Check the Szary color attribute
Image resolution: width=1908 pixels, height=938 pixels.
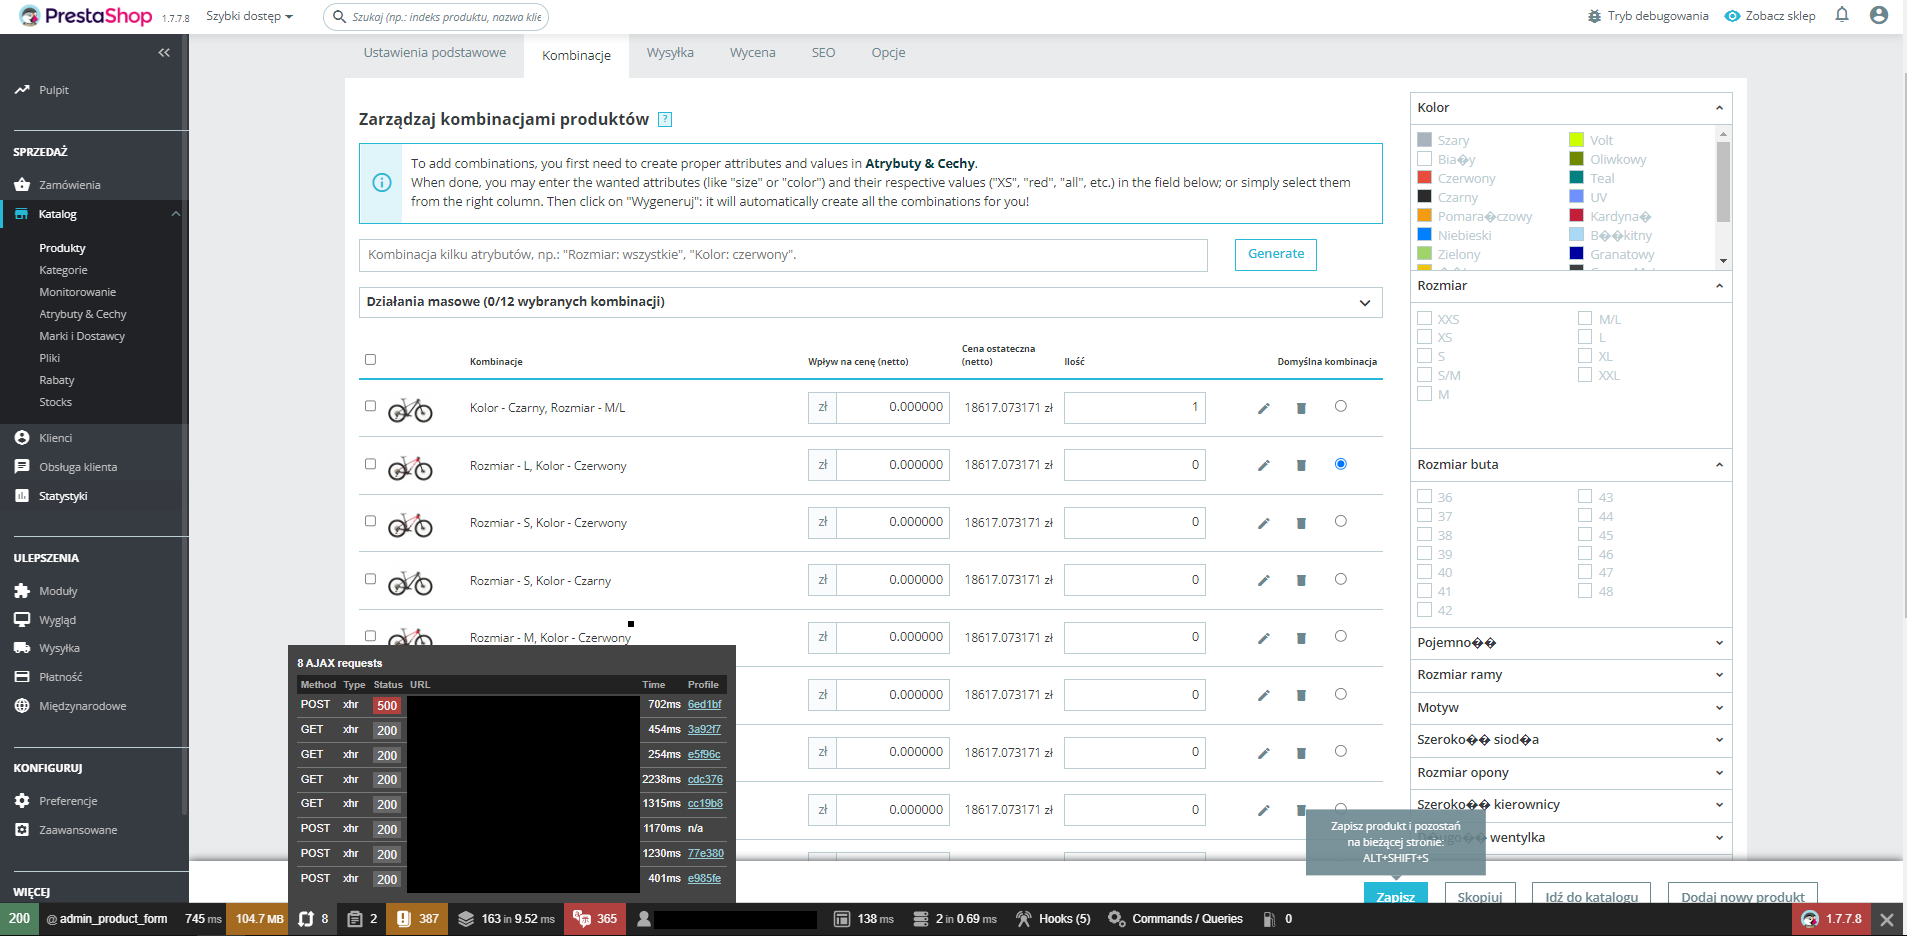tap(1424, 140)
